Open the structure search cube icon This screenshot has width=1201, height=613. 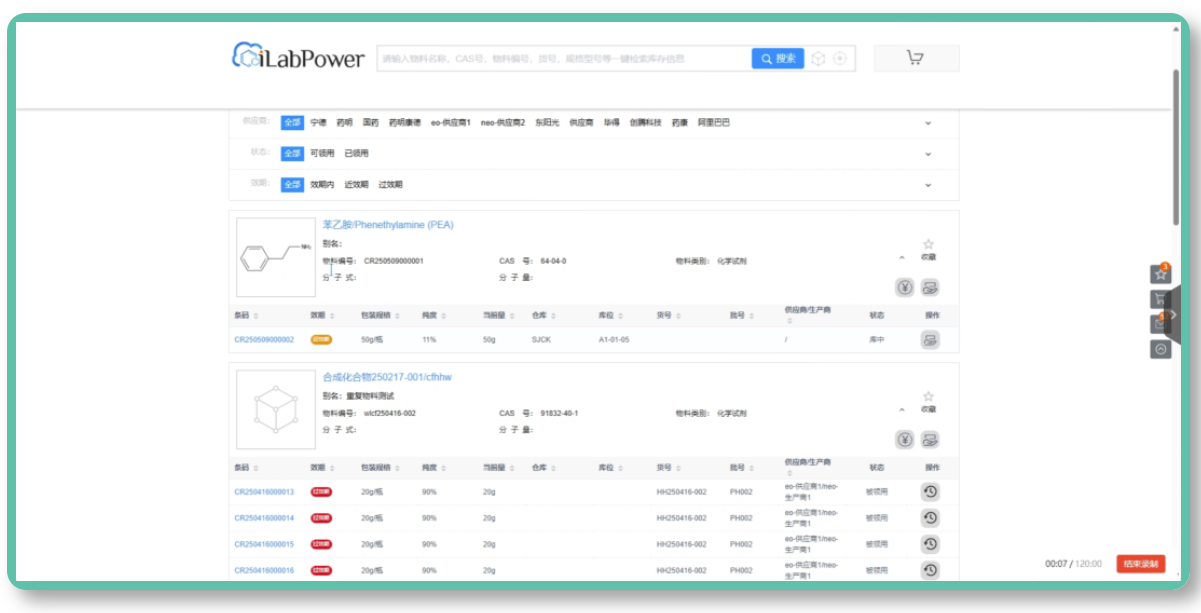818,59
